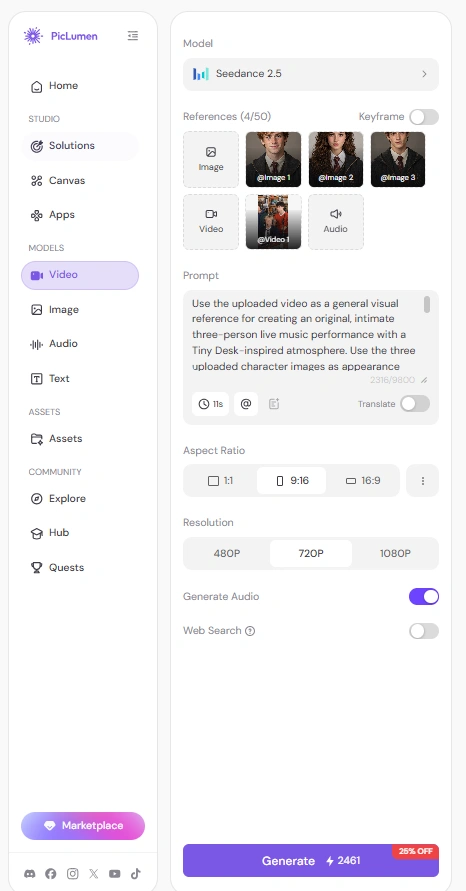The height and width of the screenshot is (891, 466).
Task: Open the Seedance 2.5 model selector
Action: coord(311,74)
